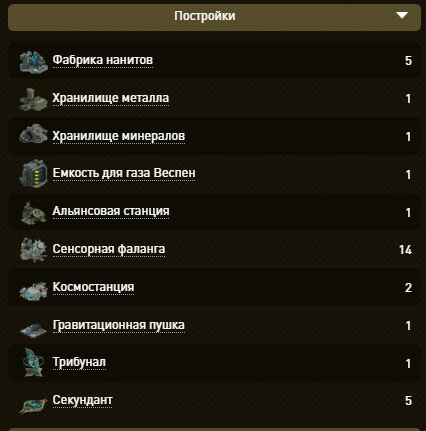Image resolution: width=426 pixels, height=431 pixels.
Task: Click the Сенсорная фаланга level 14 value
Action: (x=405, y=250)
